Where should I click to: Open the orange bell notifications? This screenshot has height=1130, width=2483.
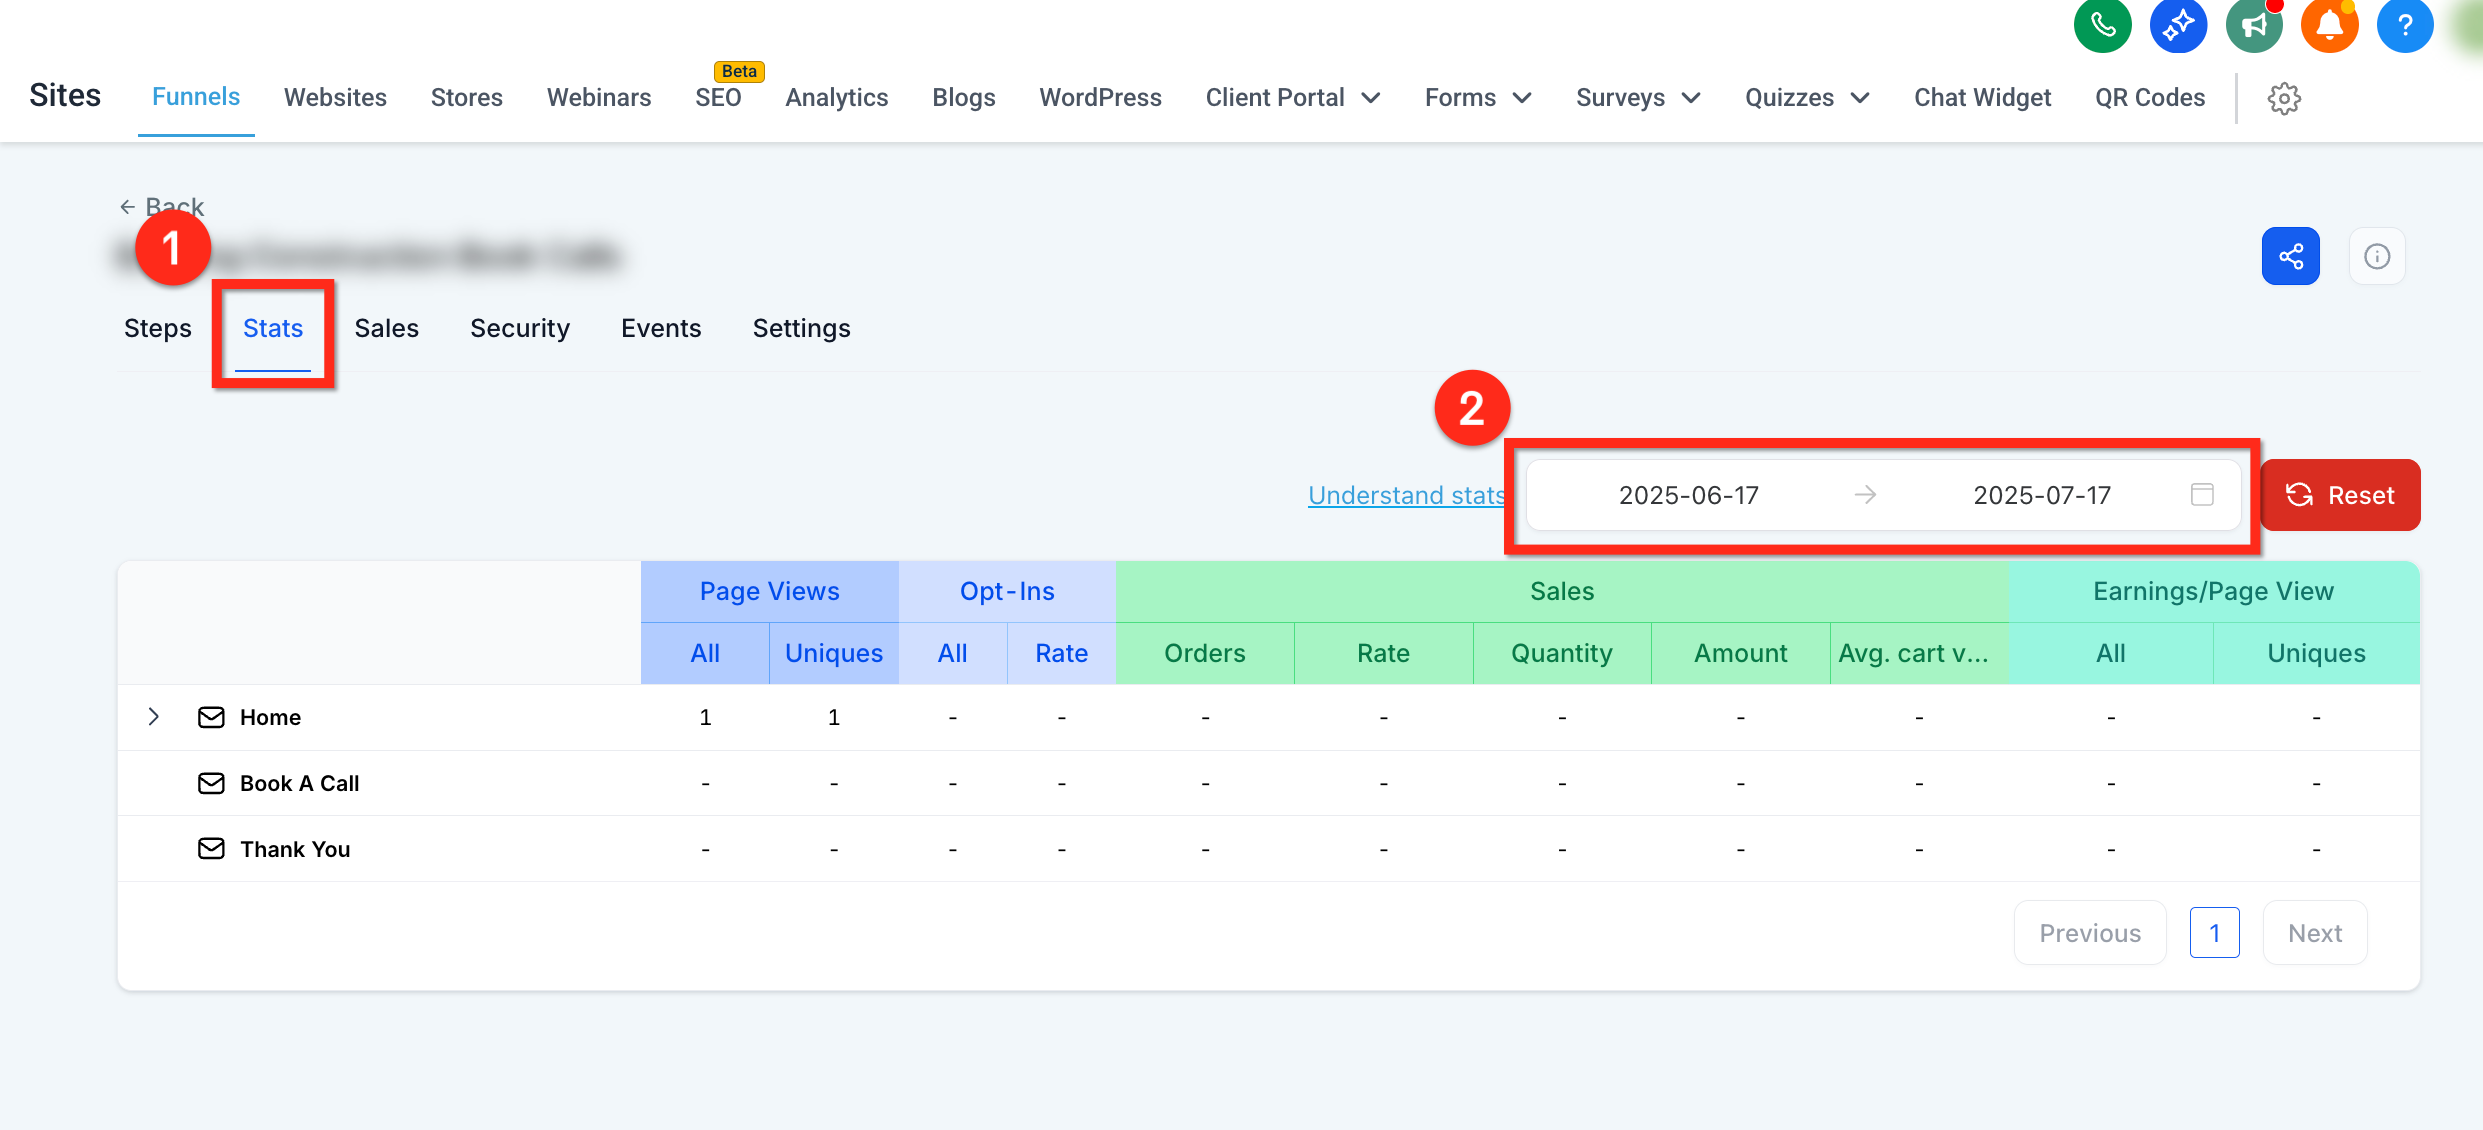point(2330,25)
